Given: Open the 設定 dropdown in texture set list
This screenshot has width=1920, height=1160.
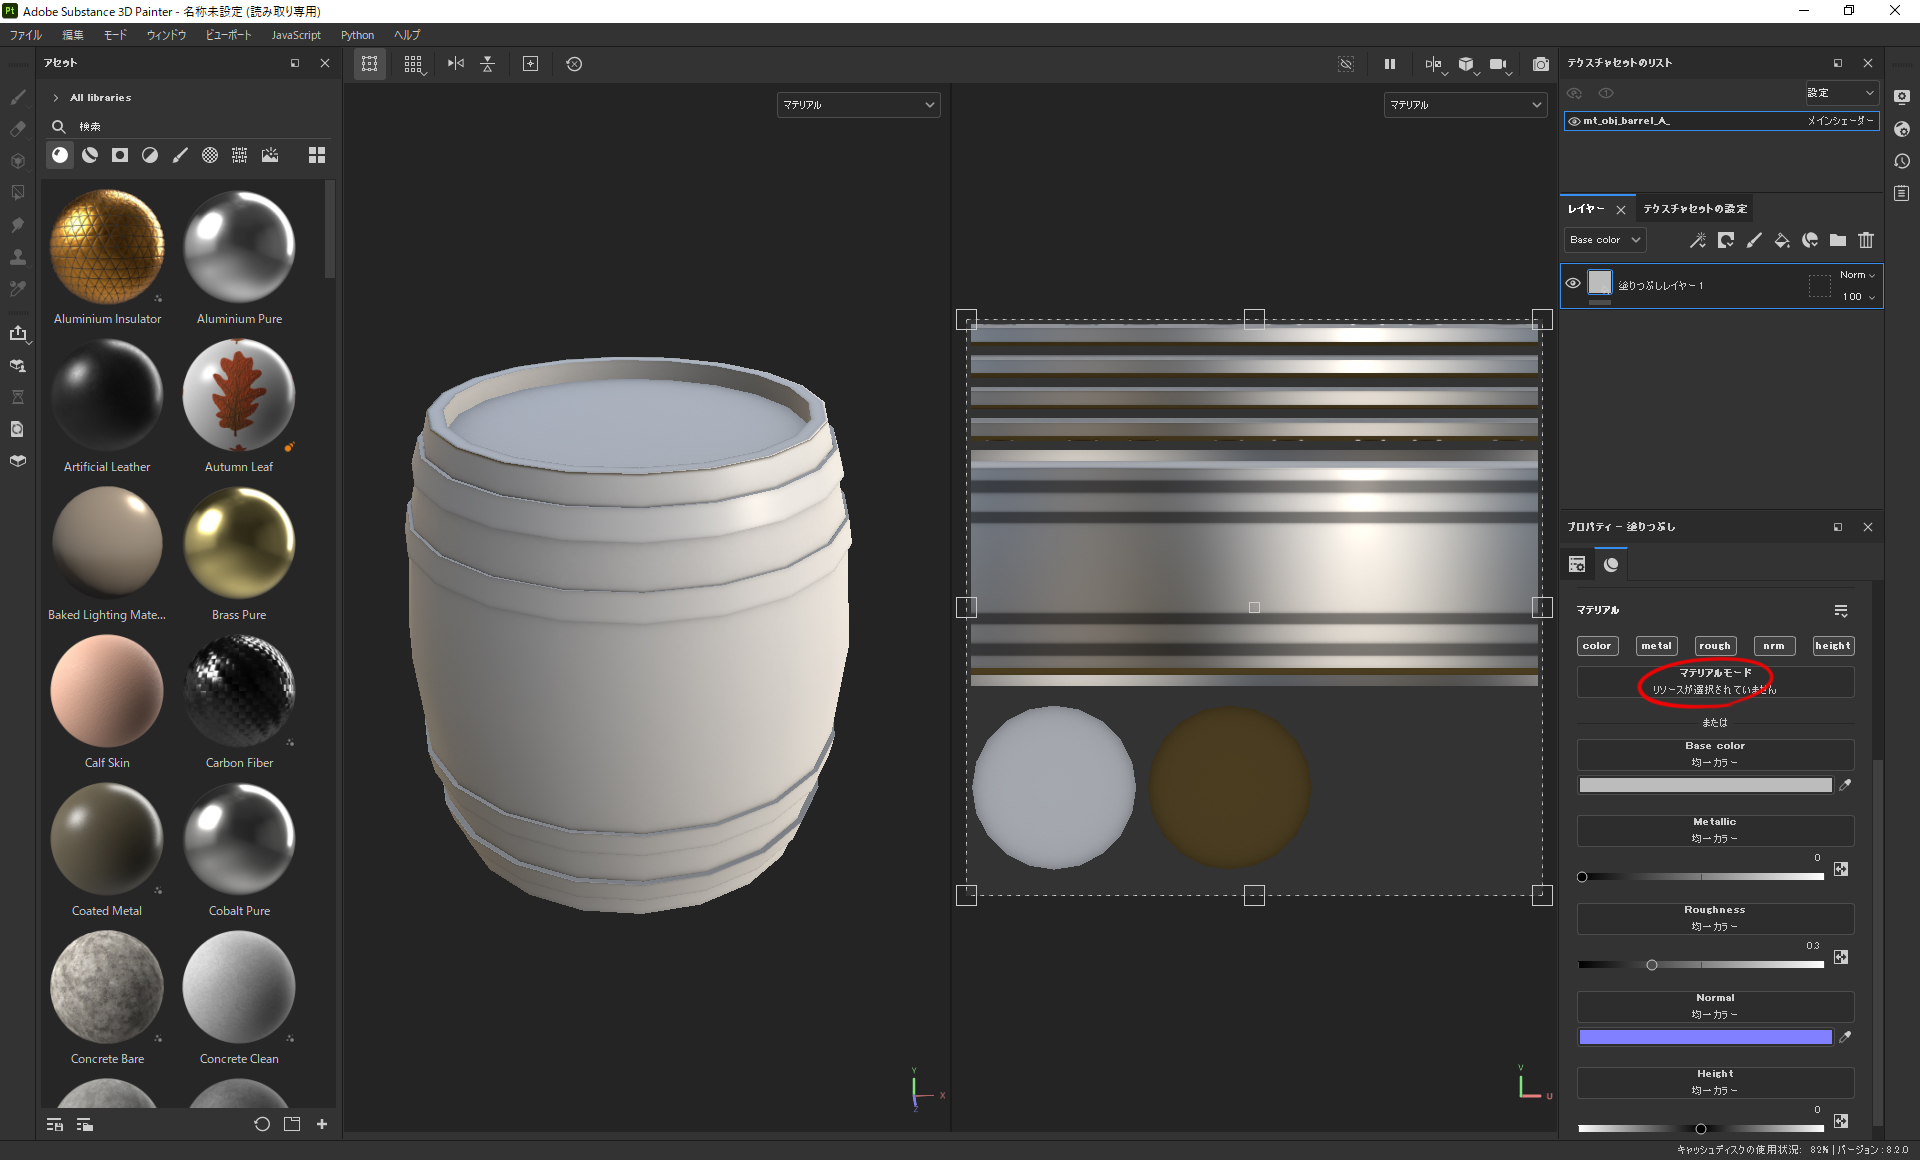Looking at the screenshot, I should click(1841, 93).
